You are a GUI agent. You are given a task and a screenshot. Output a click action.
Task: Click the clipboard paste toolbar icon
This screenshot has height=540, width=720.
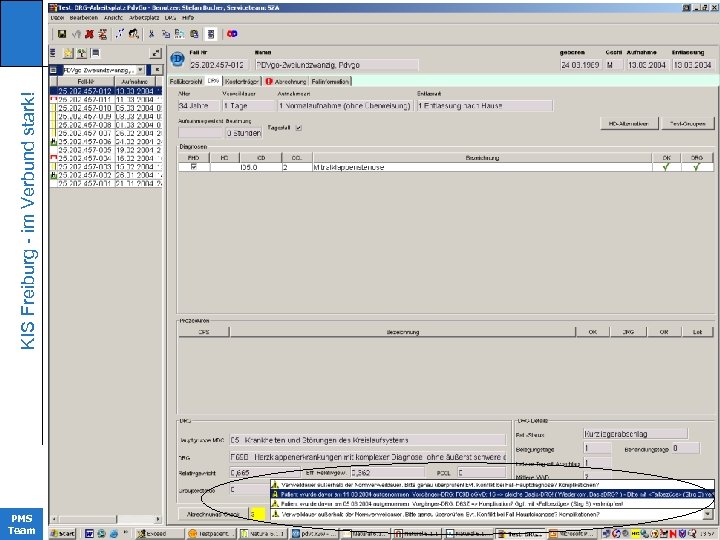pos(194,34)
